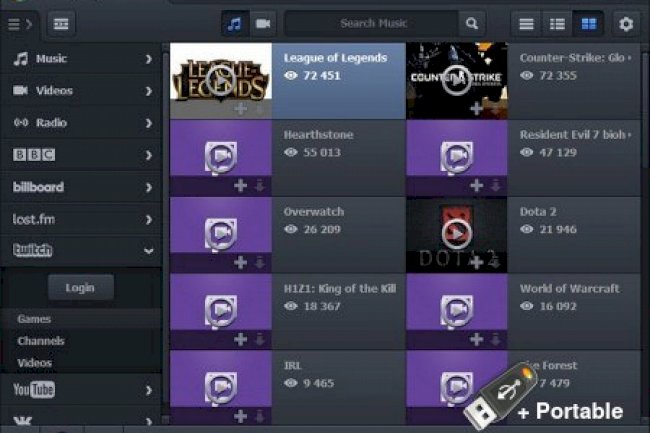Image resolution: width=650 pixels, height=433 pixels.
Task: Play the IRL thumbnail
Action: point(221,388)
